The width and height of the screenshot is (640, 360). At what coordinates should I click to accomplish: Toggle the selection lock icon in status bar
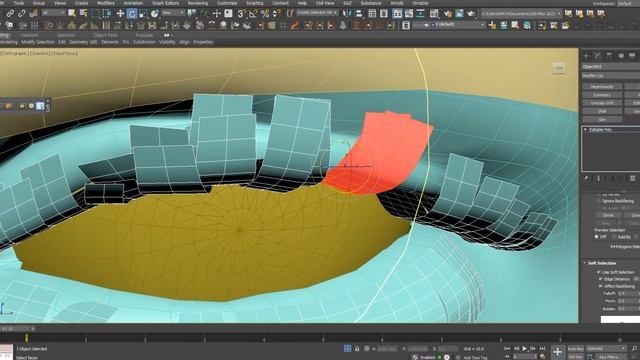pos(357,349)
